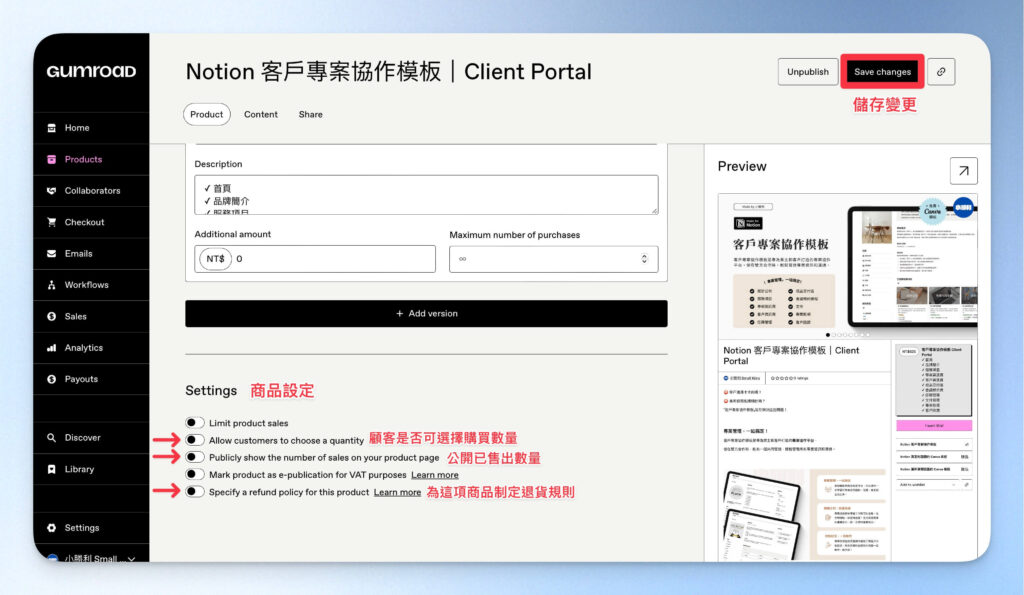Viewport: 1024px width, 595px height.
Task: Open Payouts in the sidebar
Action: tap(91, 379)
